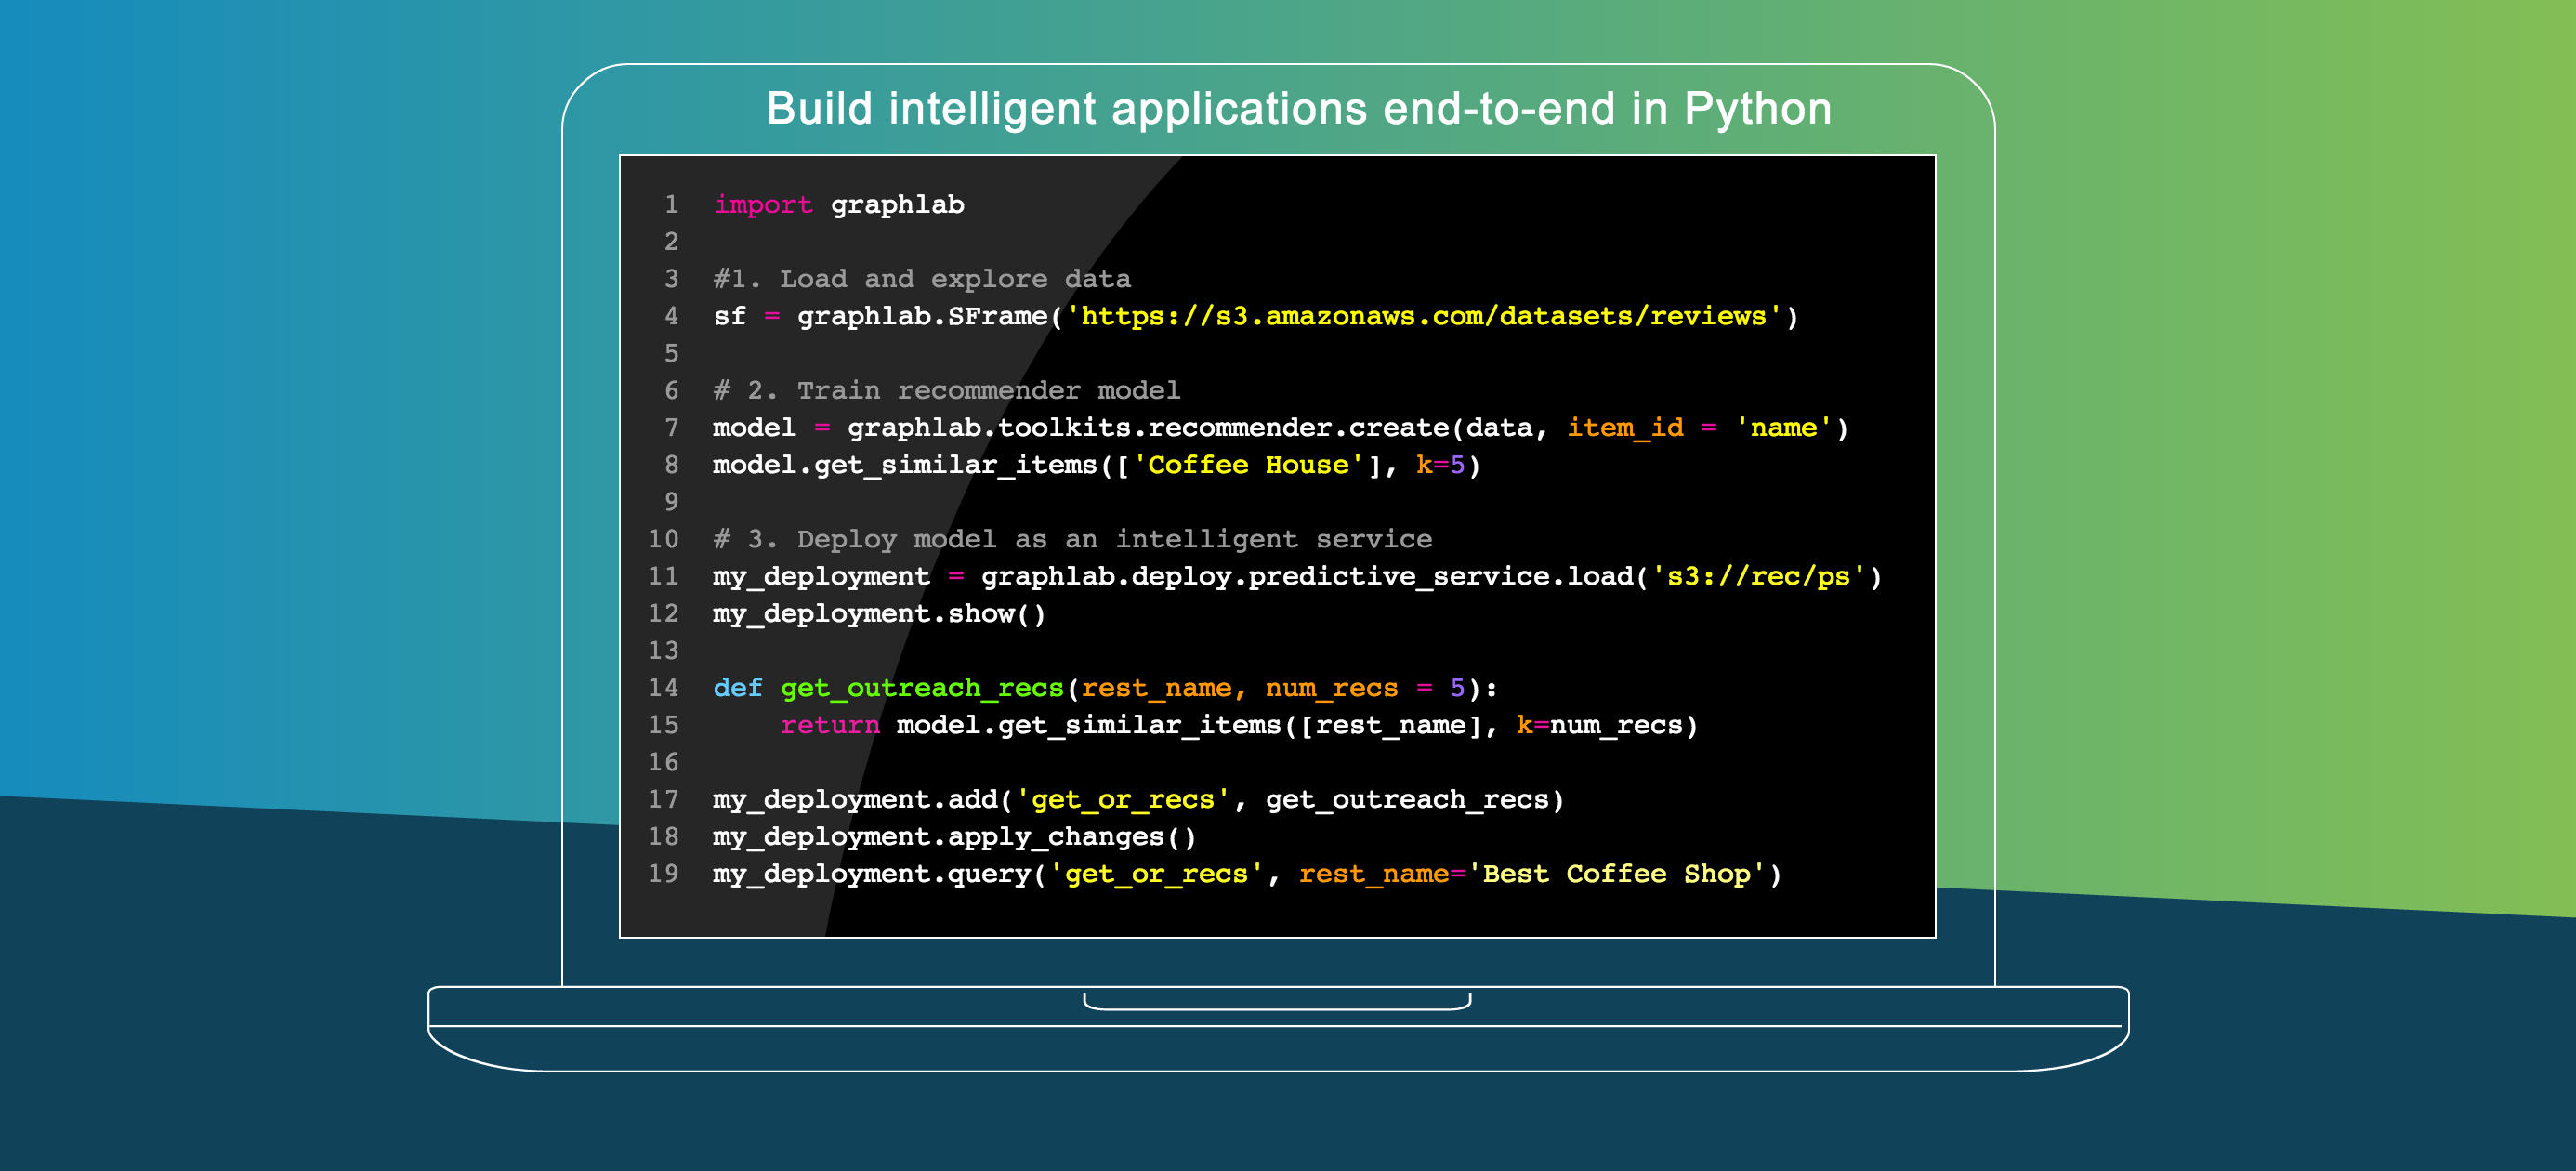Click orange 'rest_name=' keyword on line 19
The width and height of the screenshot is (2576, 1171).
click(1383, 874)
